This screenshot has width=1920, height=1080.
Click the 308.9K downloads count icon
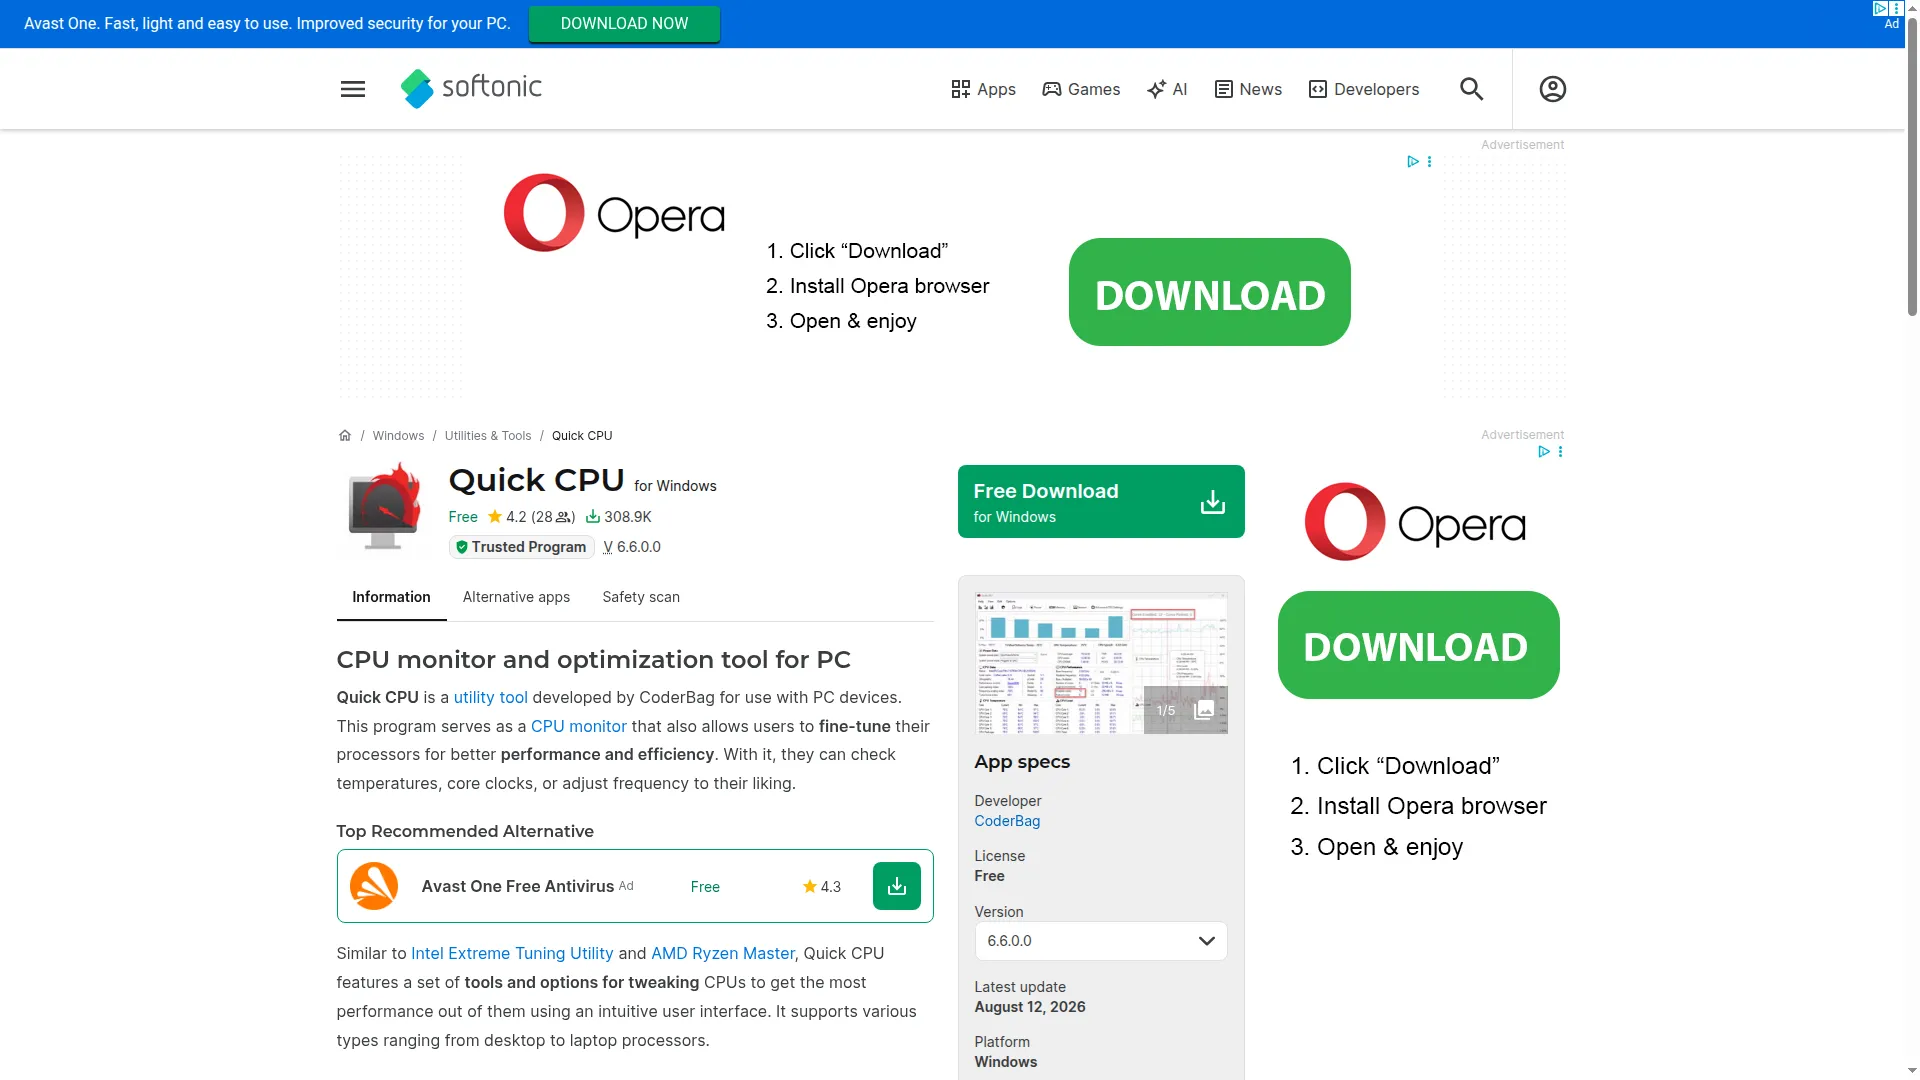pyautogui.click(x=592, y=517)
